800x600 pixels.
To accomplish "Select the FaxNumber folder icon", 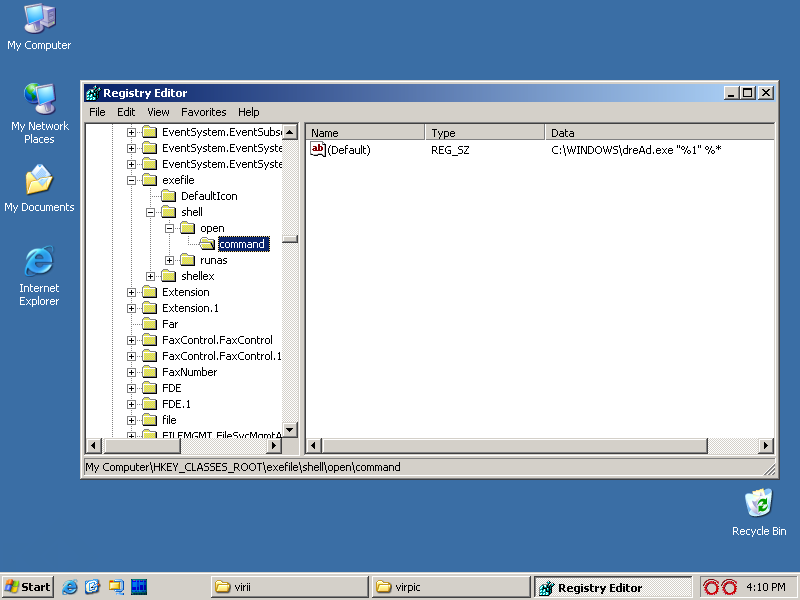I will 149,372.
